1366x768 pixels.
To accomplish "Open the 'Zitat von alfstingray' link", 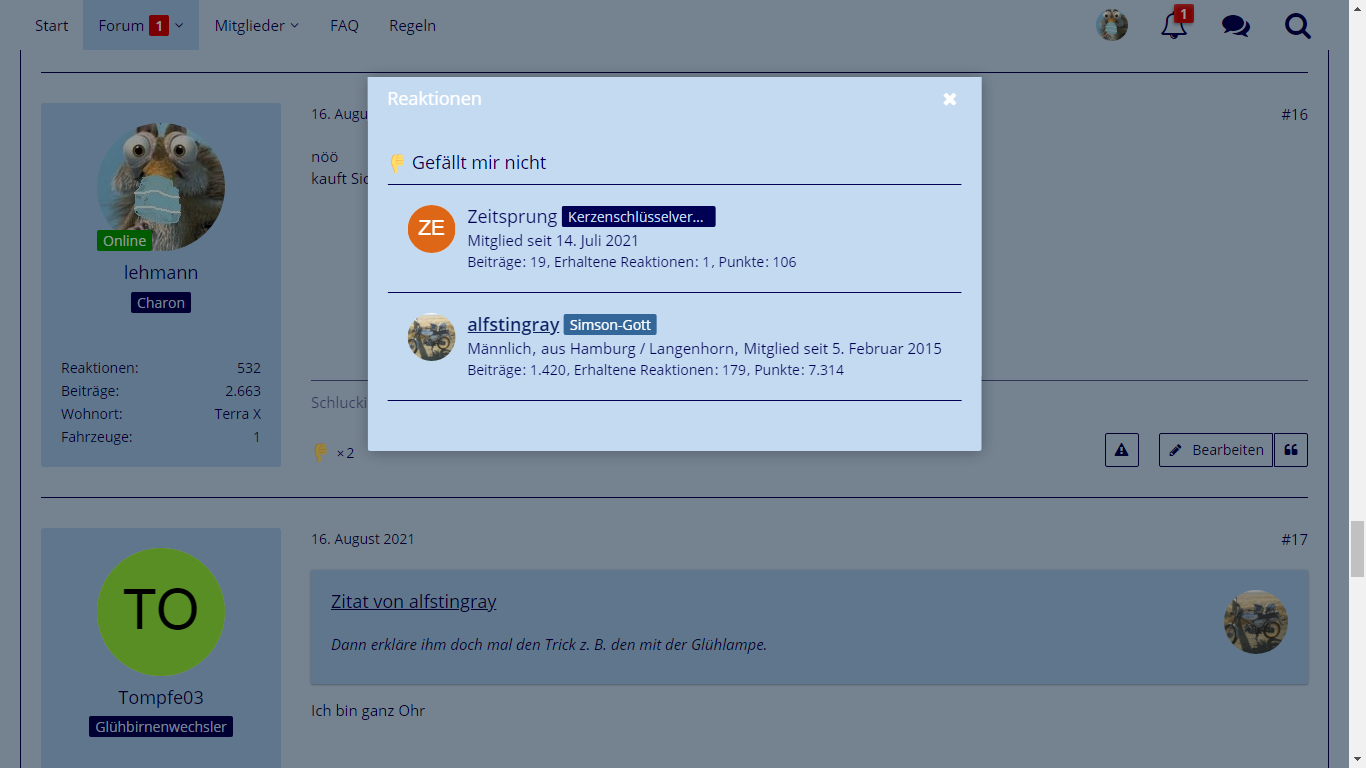I will [x=414, y=601].
